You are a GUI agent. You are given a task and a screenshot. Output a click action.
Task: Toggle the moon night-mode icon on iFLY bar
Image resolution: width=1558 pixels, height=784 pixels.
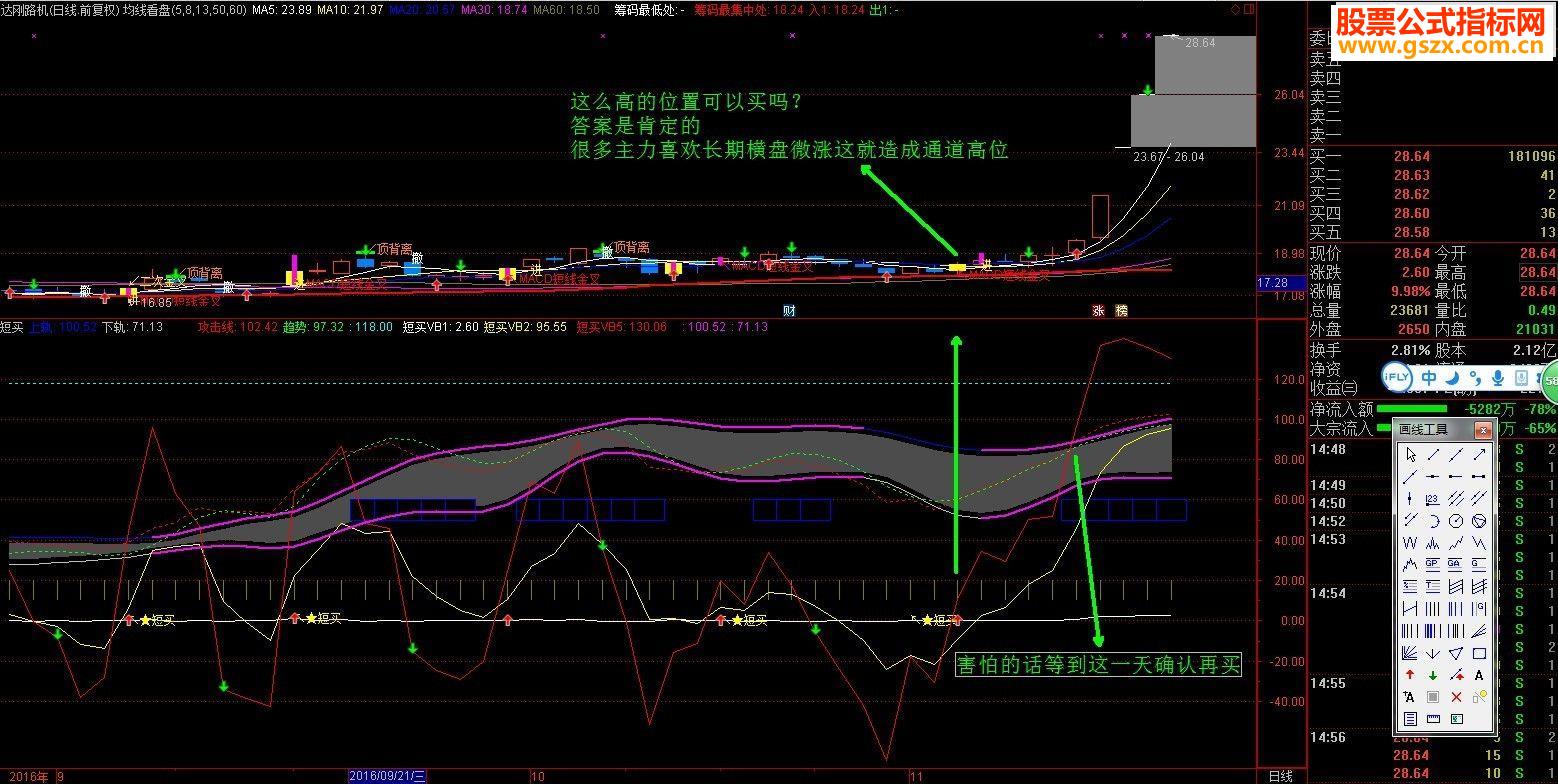(x=1452, y=377)
